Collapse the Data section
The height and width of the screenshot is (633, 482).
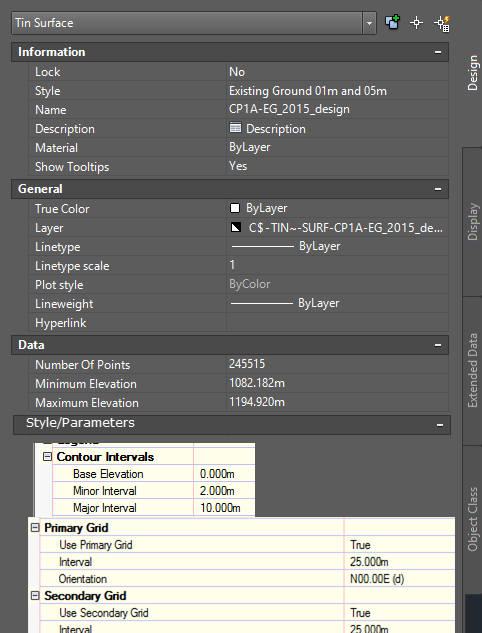(438, 345)
